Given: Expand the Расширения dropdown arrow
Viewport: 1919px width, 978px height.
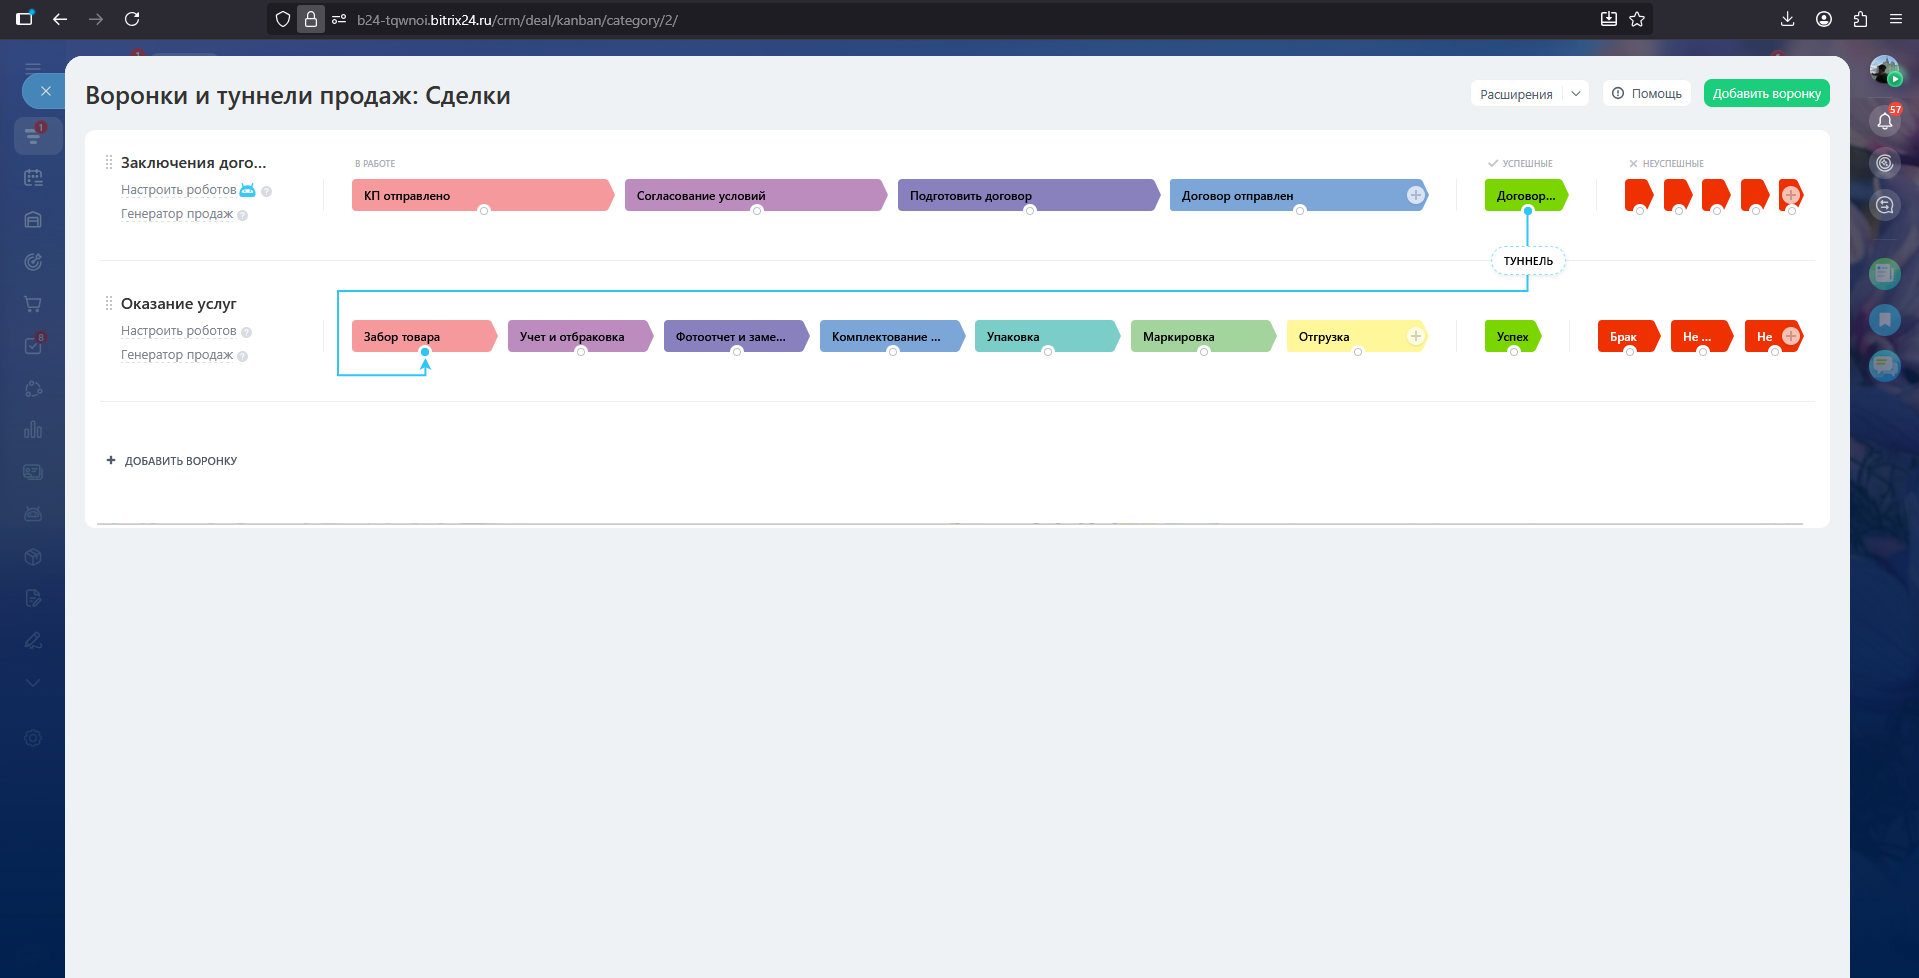Looking at the screenshot, I should 1575,93.
